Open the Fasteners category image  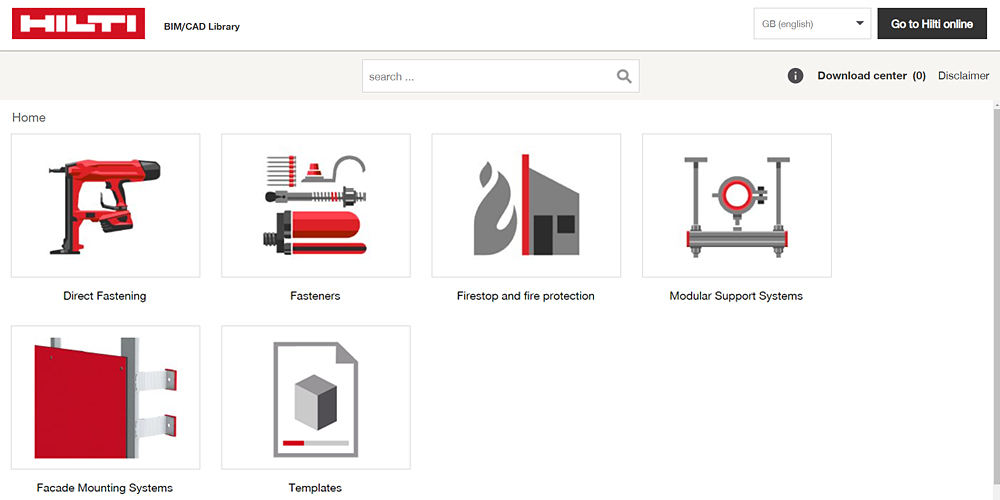pyautogui.click(x=315, y=205)
